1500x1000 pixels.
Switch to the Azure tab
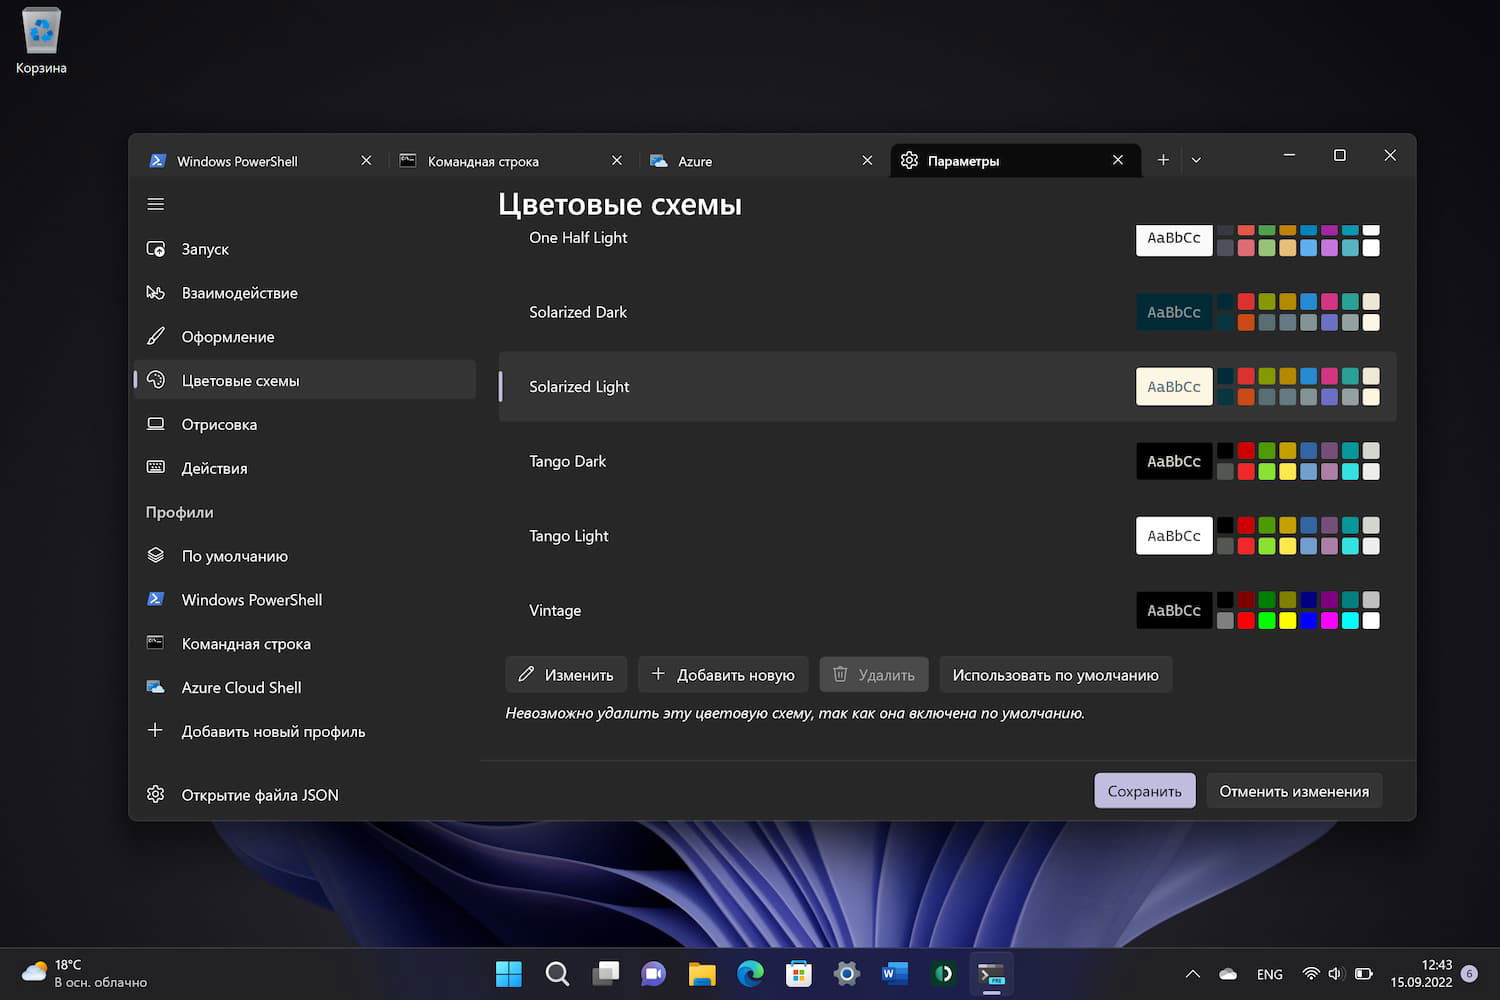click(x=695, y=161)
